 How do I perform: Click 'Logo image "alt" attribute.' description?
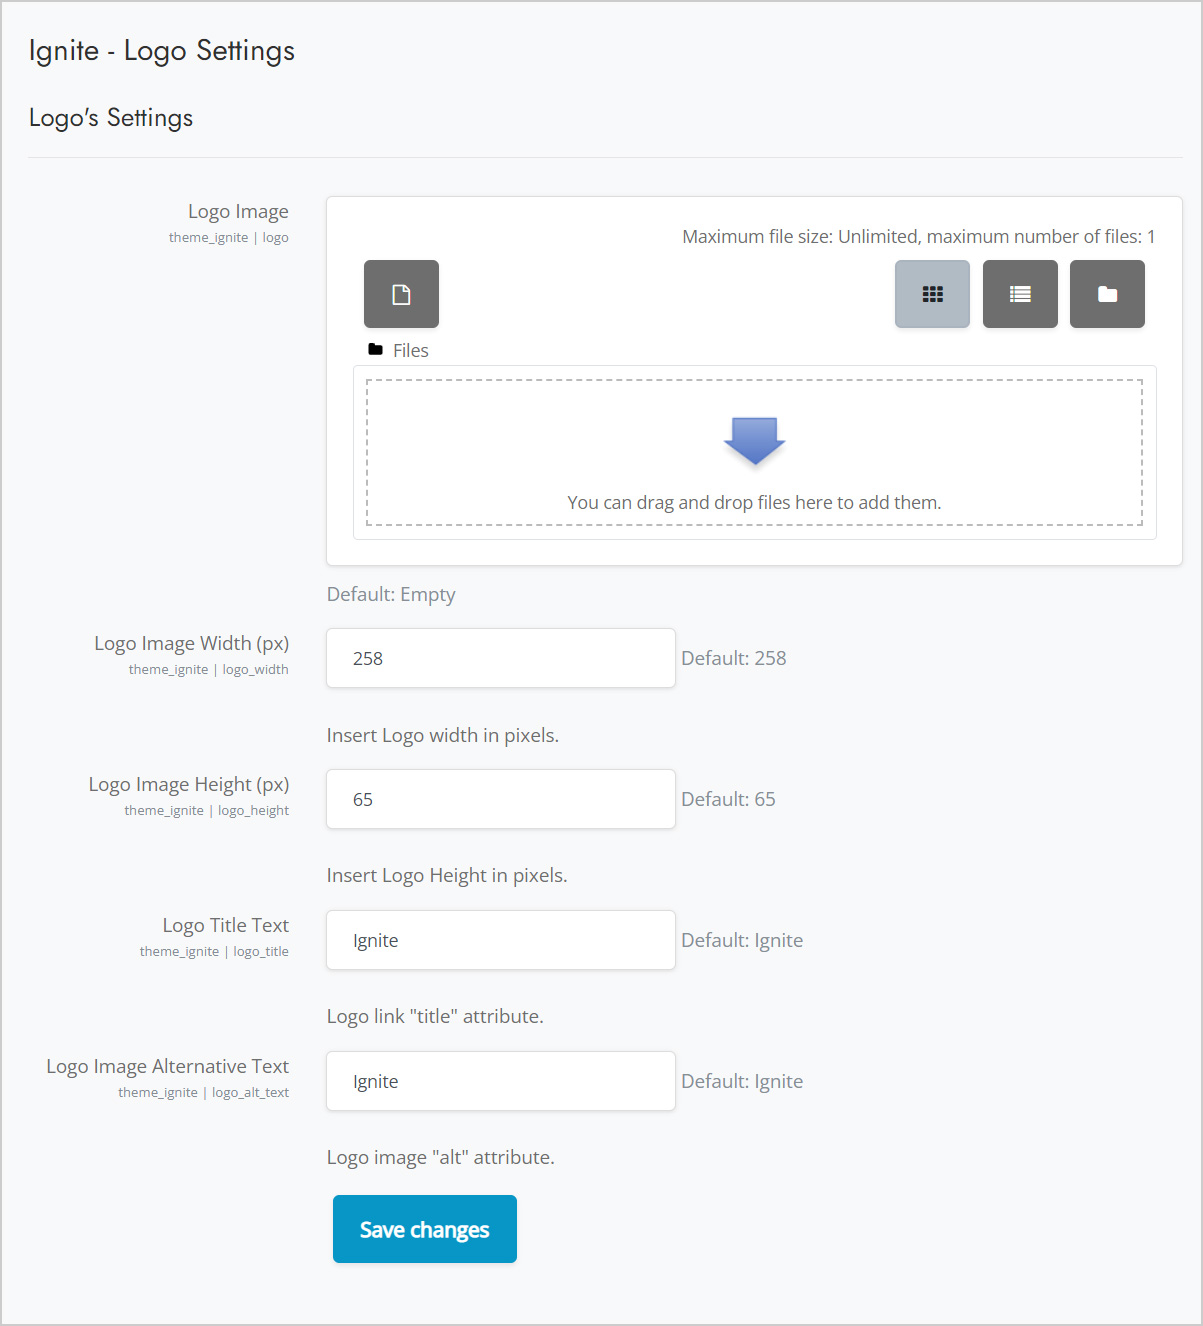coord(441,1157)
